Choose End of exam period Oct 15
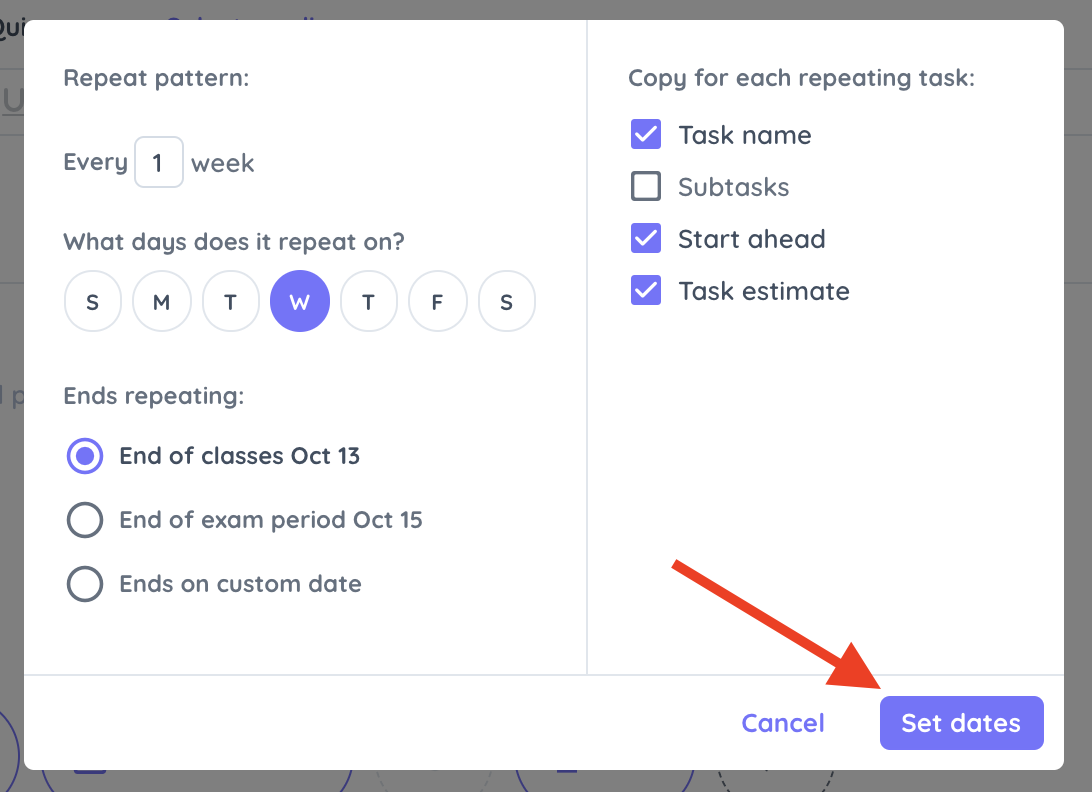 (85, 520)
